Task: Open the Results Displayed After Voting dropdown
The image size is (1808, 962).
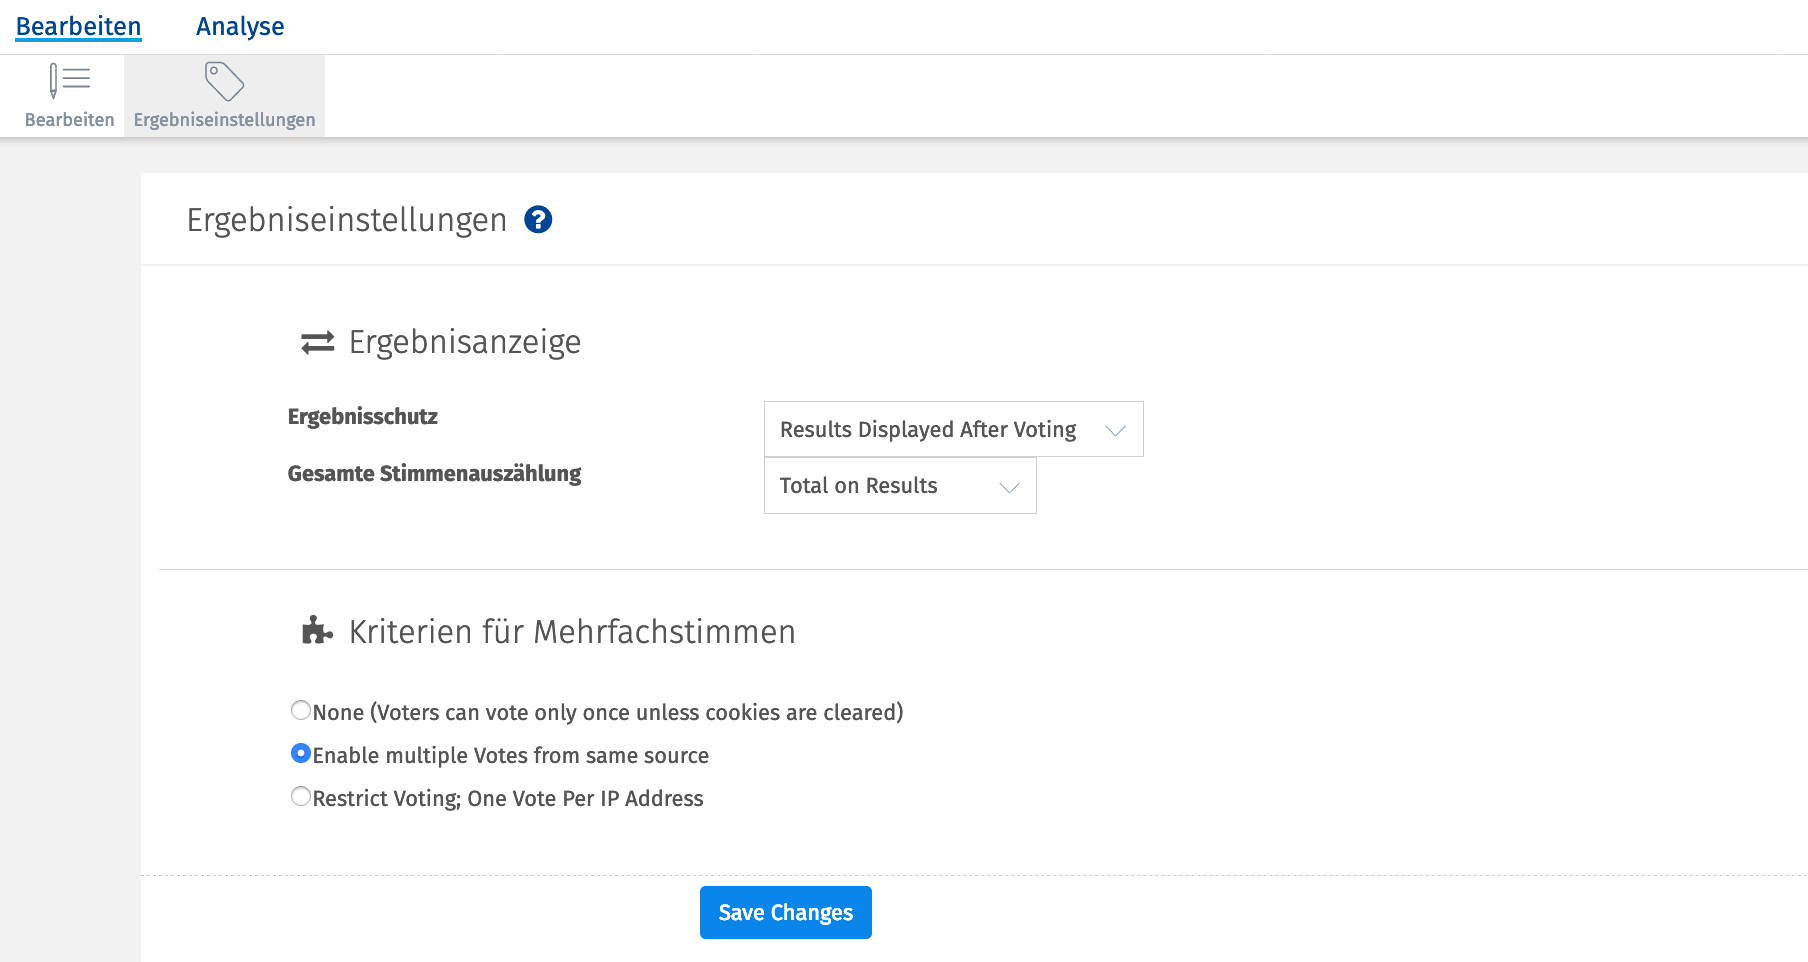Action: pos(927,430)
